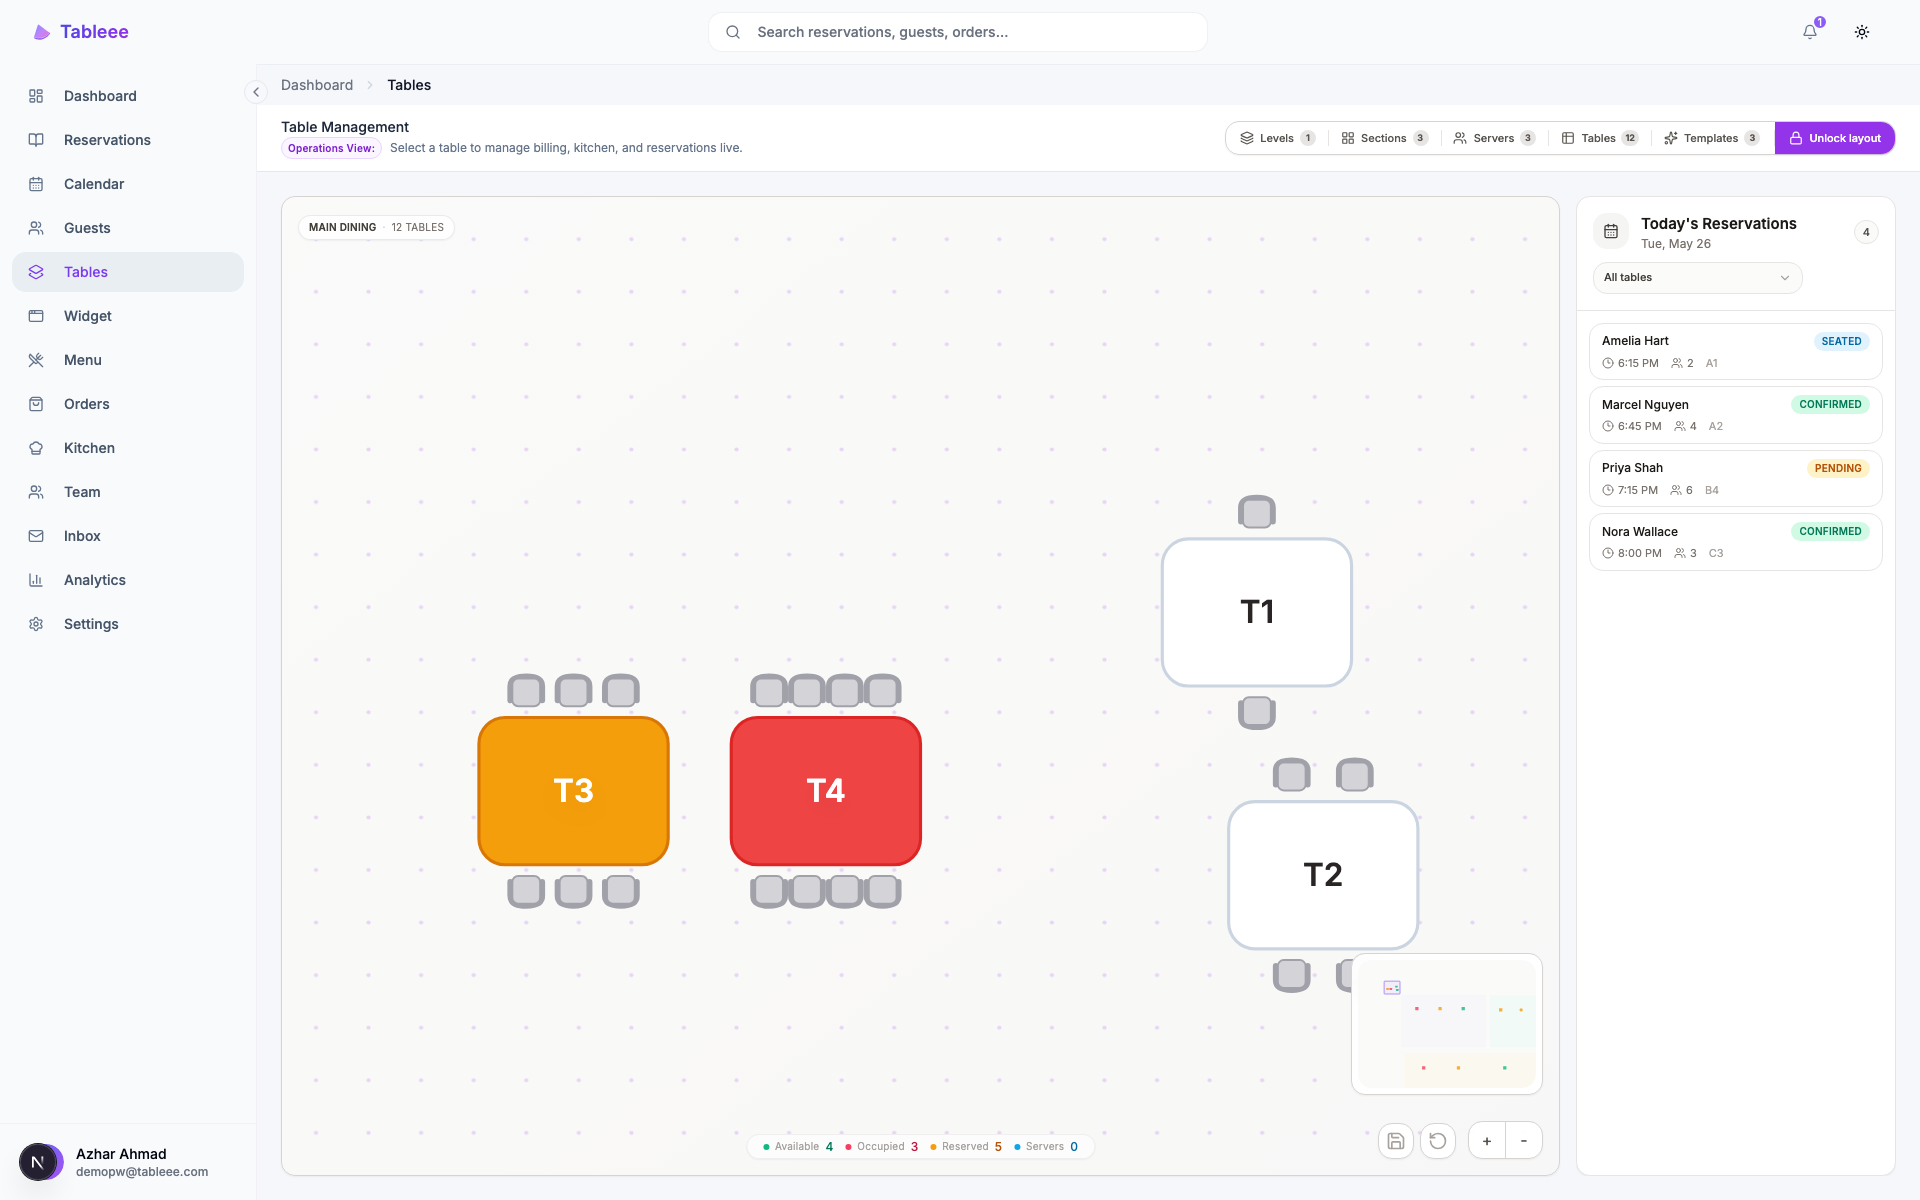Open the Levels toolbar option
Viewport: 1920px width, 1200px height.
pyautogui.click(x=1277, y=138)
